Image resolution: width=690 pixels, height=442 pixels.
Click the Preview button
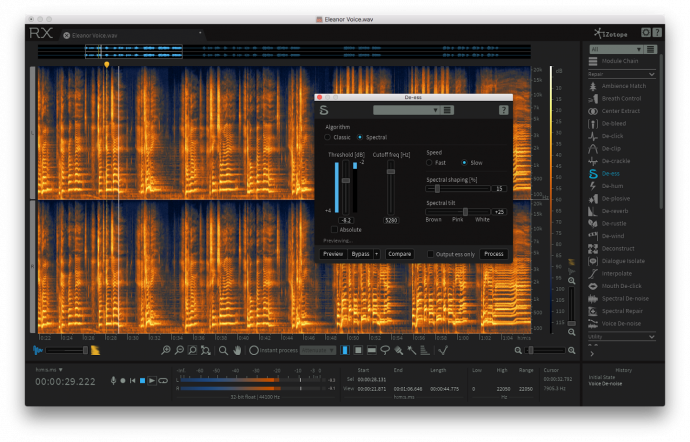pos(333,254)
